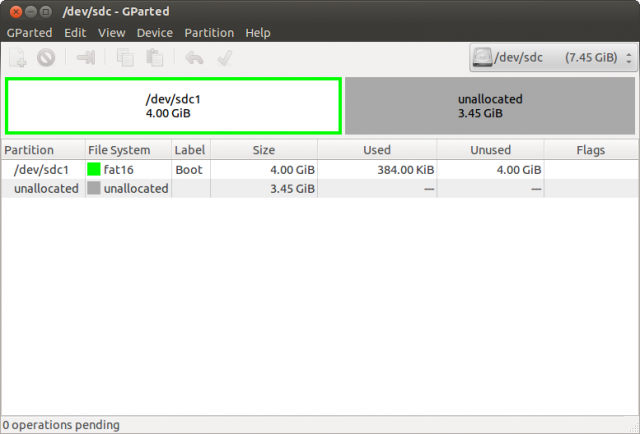Click the Paste partition toolbar icon
This screenshot has height=434, width=640.
tap(153, 58)
